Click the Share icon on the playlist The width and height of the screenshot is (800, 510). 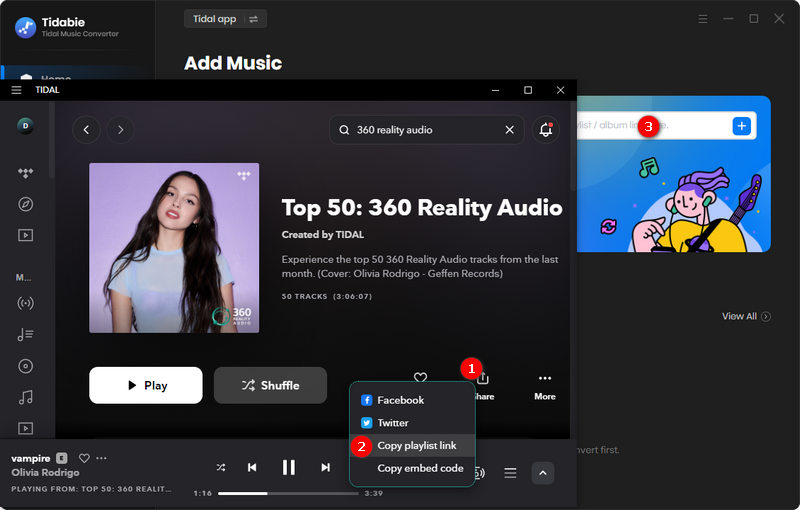click(x=483, y=378)
